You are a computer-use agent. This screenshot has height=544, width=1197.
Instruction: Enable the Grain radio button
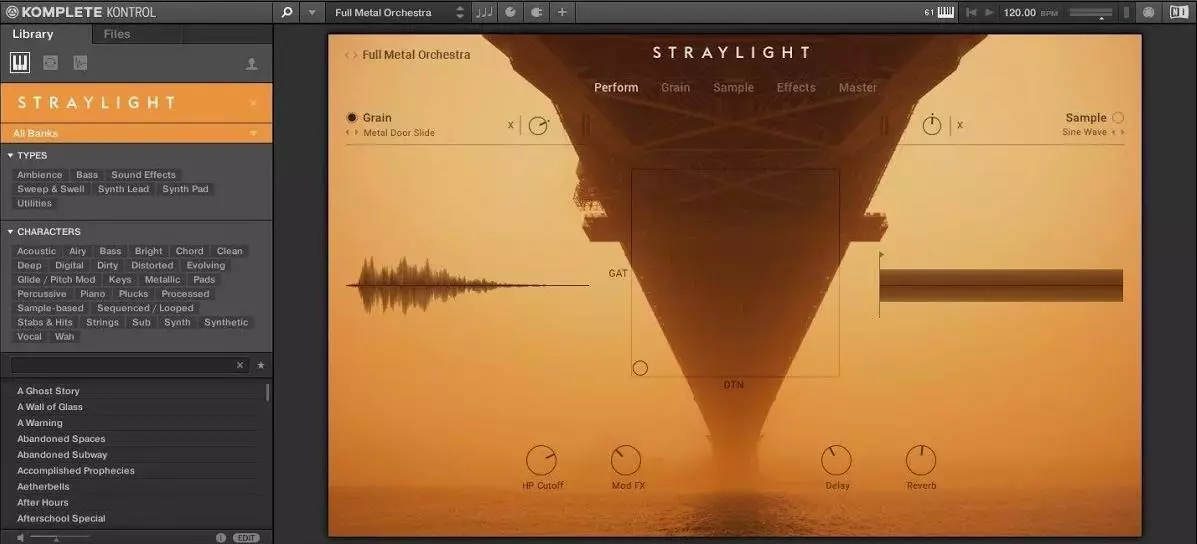click(352, 118)
